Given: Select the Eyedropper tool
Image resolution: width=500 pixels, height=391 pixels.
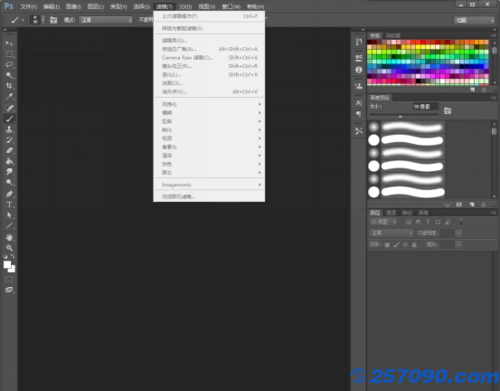Looking at the screenshot, I should pyautogui.click(x=9, y=97).
